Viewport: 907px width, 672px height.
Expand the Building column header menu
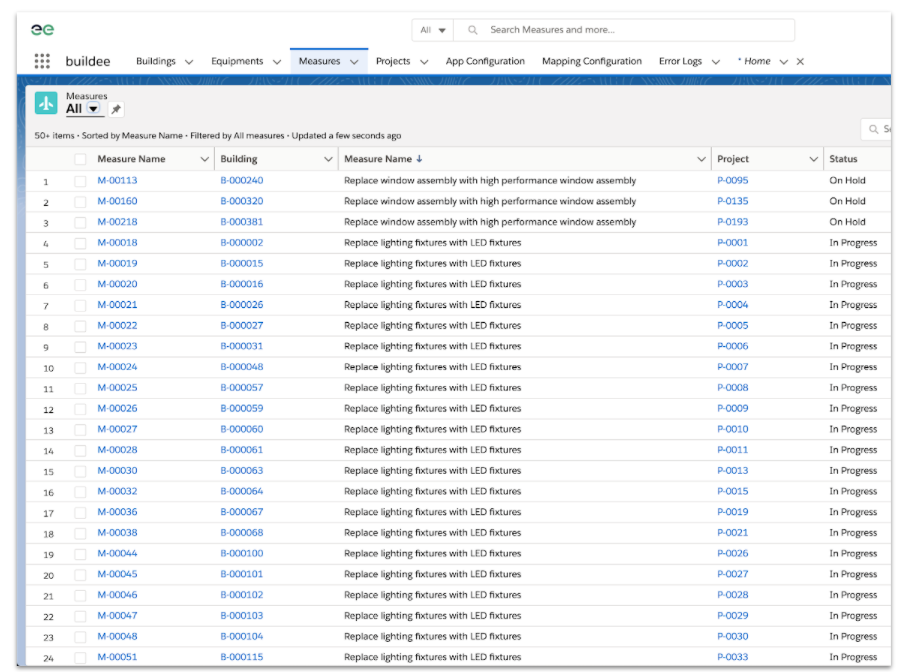point(328,159)
